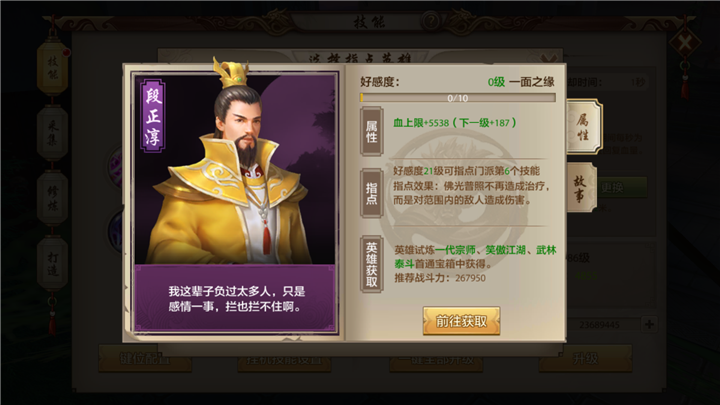
Task: Select the 技能 lantern in sidebar
Action: coord(53,68)
